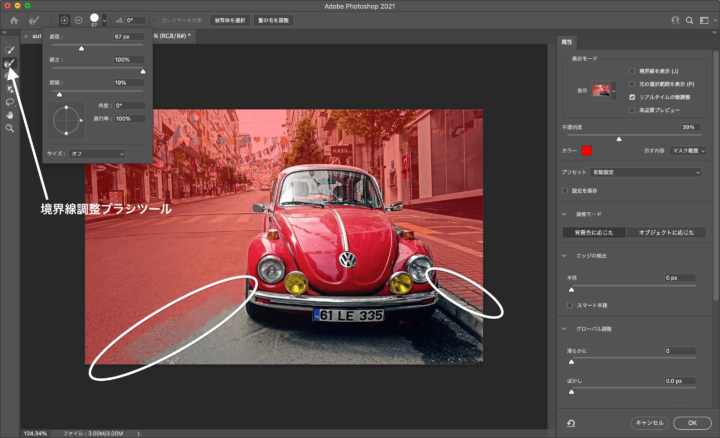Select the Zoom tool
The height and width of the screenshot is (438, 720).
(x=10, y=129)
